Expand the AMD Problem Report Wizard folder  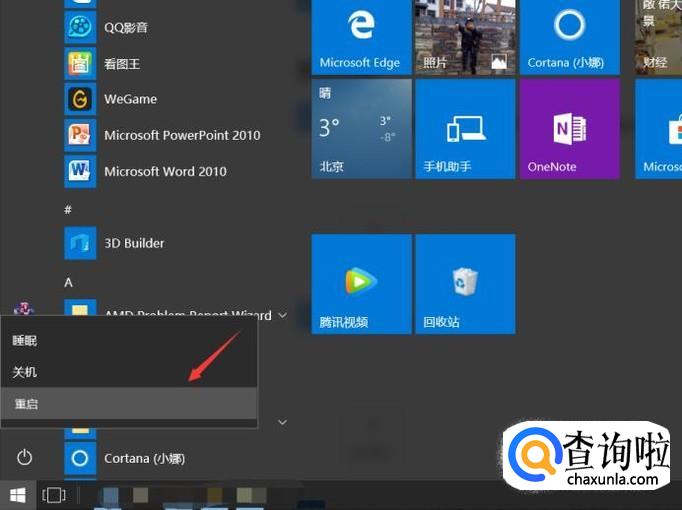pyautogui.click(x=282, y=315)
